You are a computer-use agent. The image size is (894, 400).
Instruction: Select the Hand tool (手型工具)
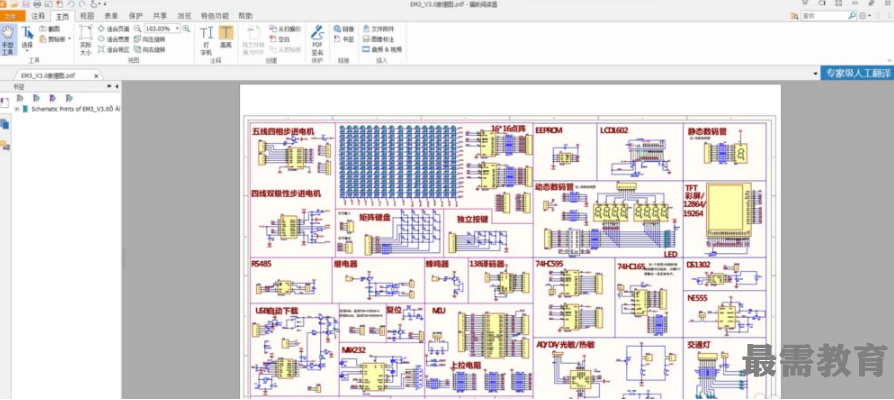click(x=7, y=40)
